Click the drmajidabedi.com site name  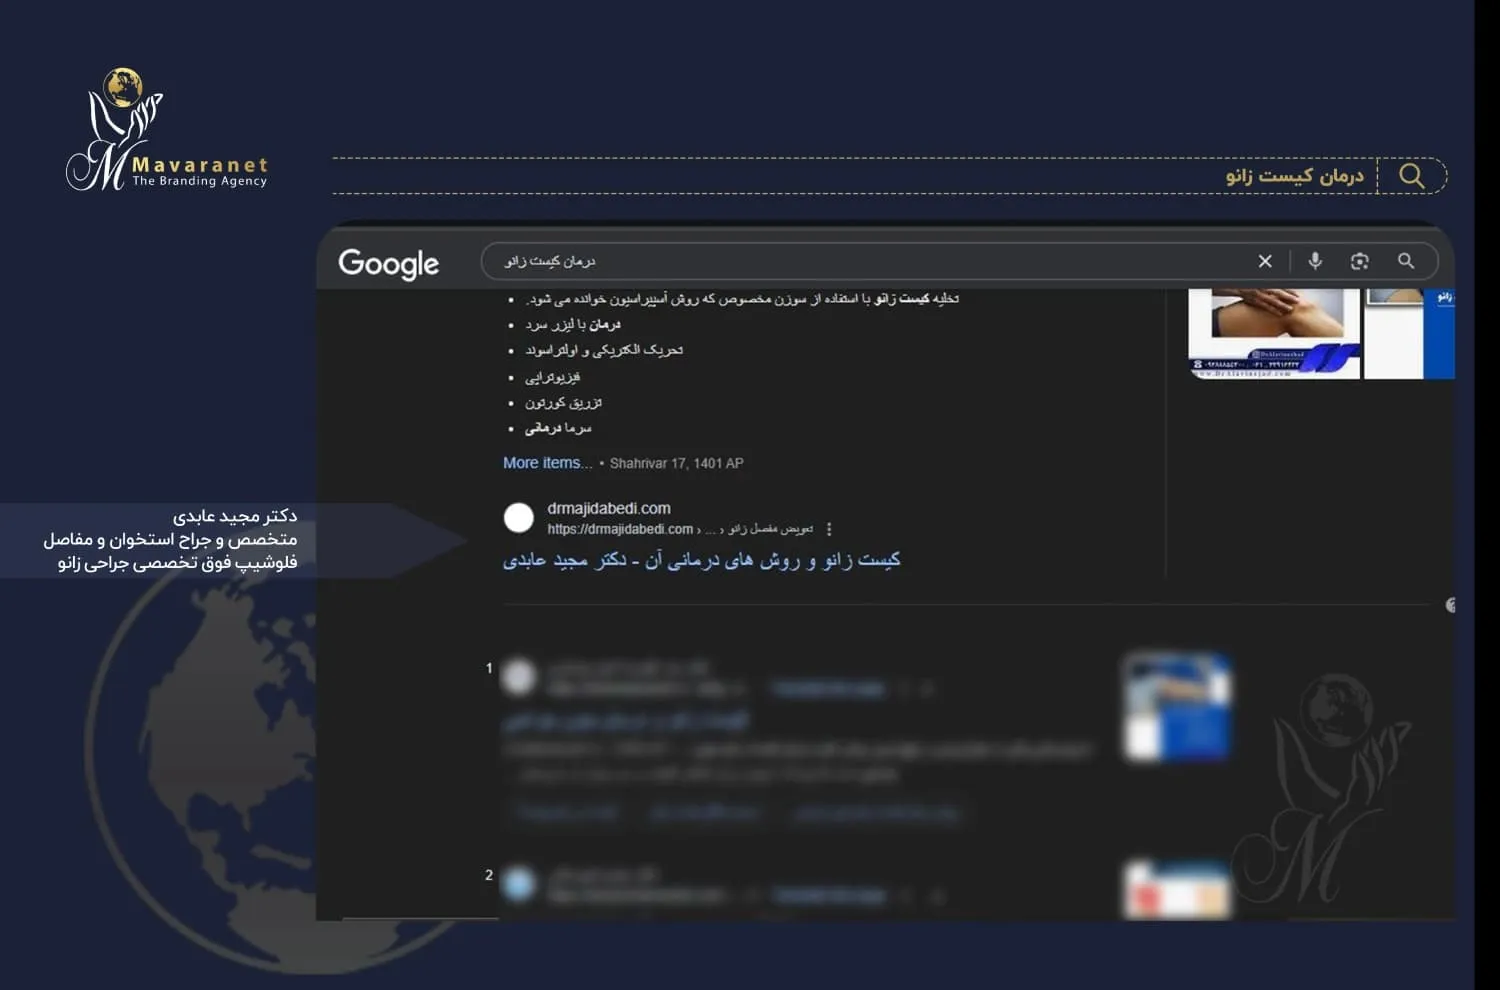pos(608,508)
